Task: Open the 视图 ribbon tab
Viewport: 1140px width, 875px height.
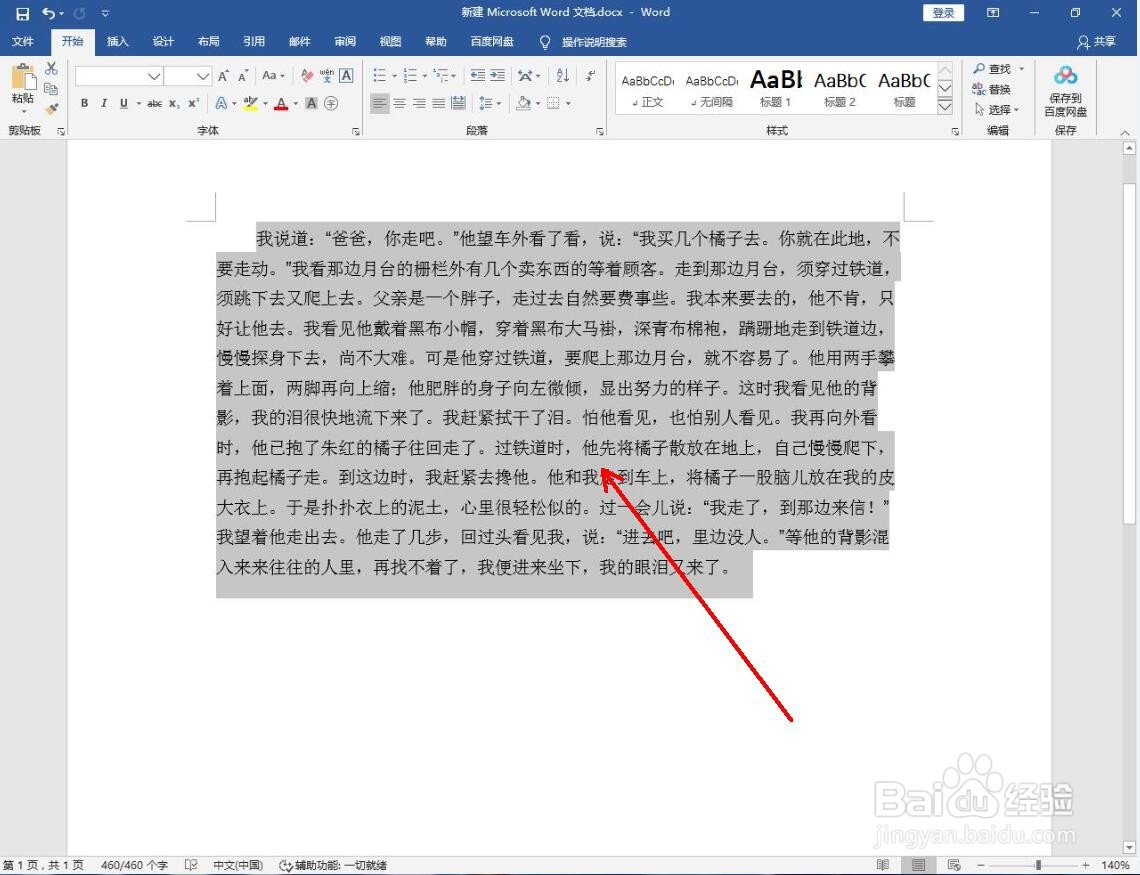Action: pyautogui.click(x=390, y=42)
